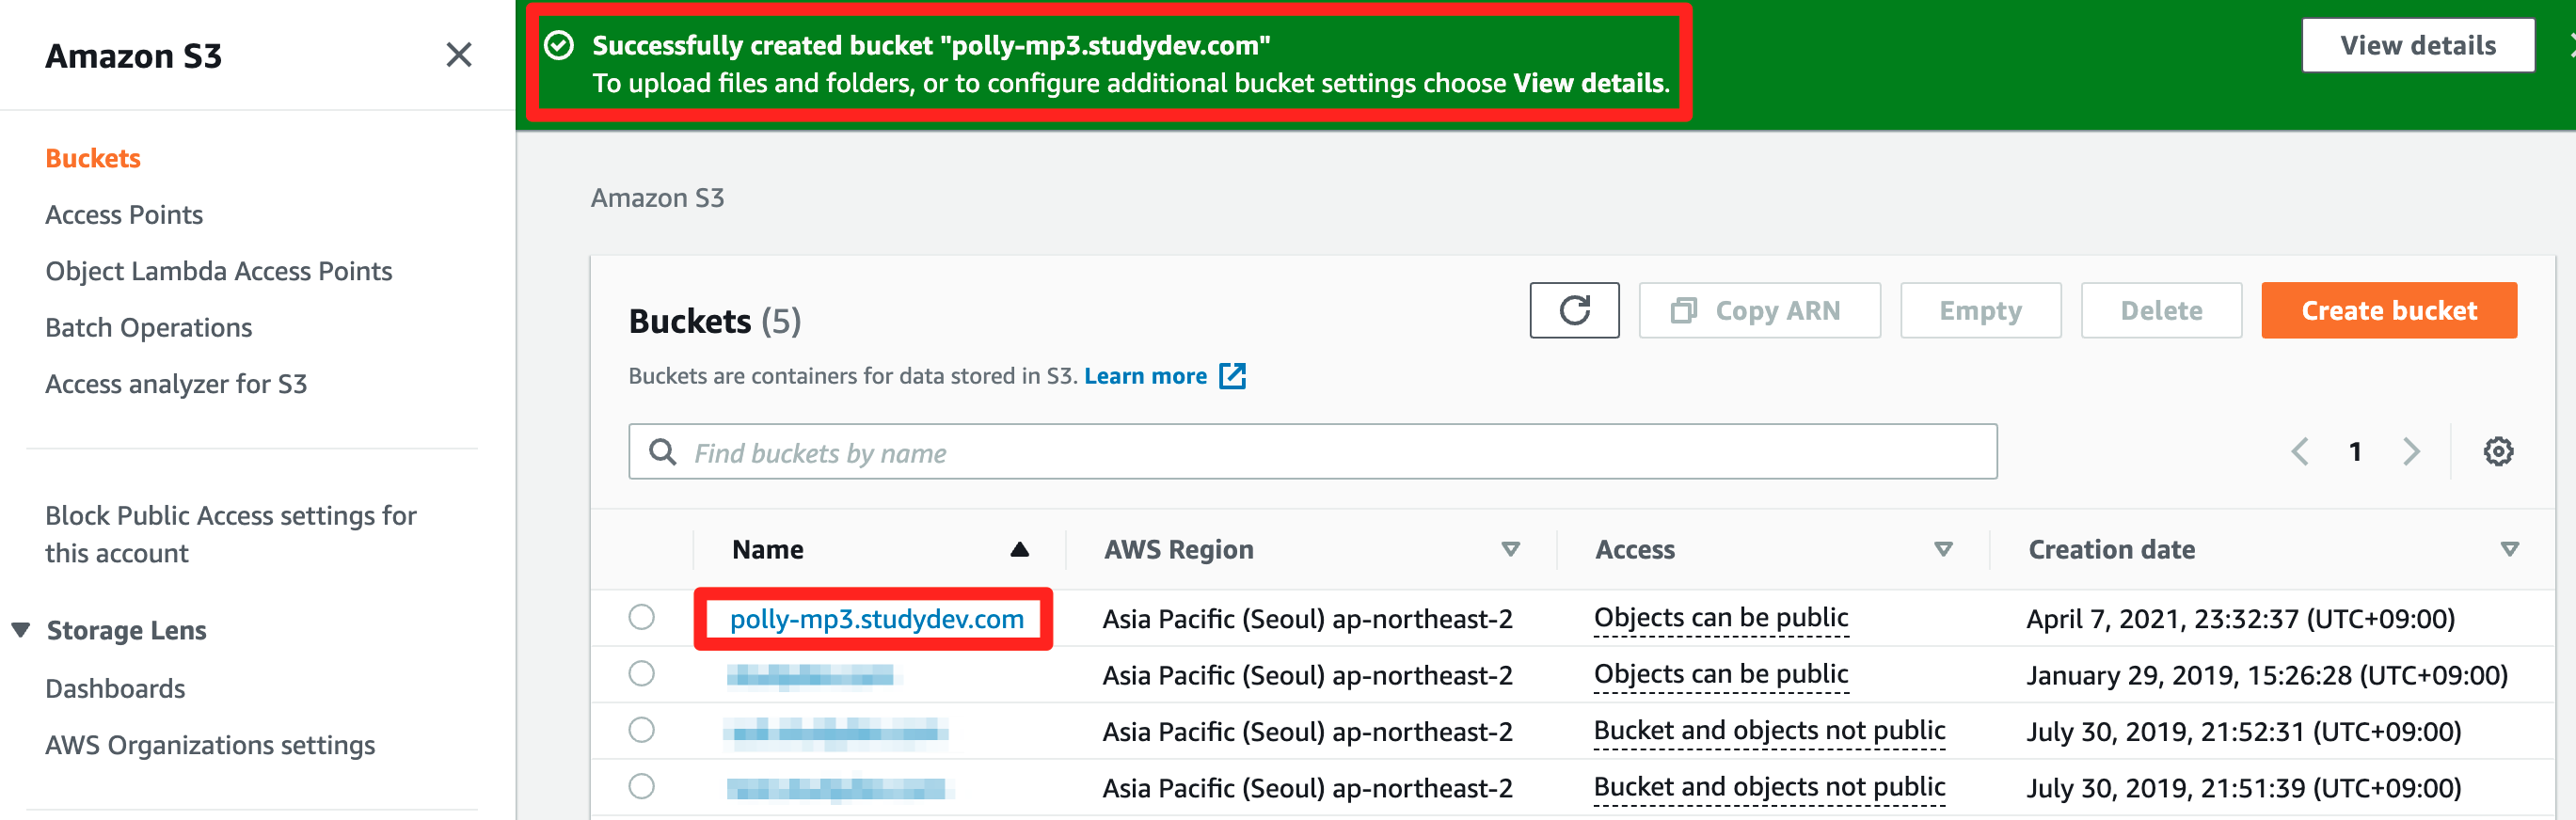Screen dimensions: 2576x820
Task: Open Buckets in the side navigation
Action: [93, 158]
